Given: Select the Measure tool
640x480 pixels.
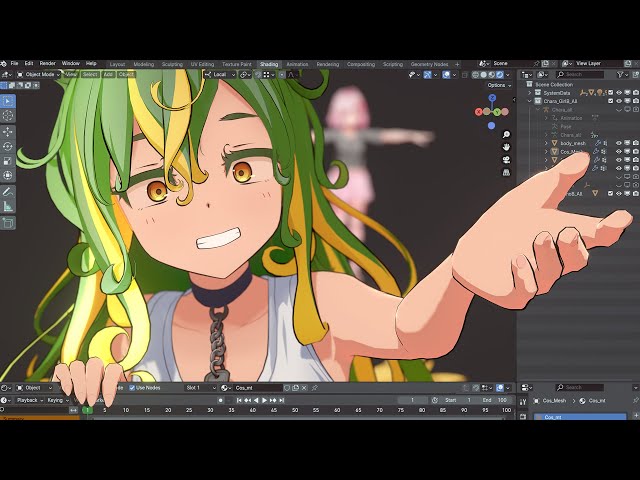Looking at the screenshot, I should 8,207.
